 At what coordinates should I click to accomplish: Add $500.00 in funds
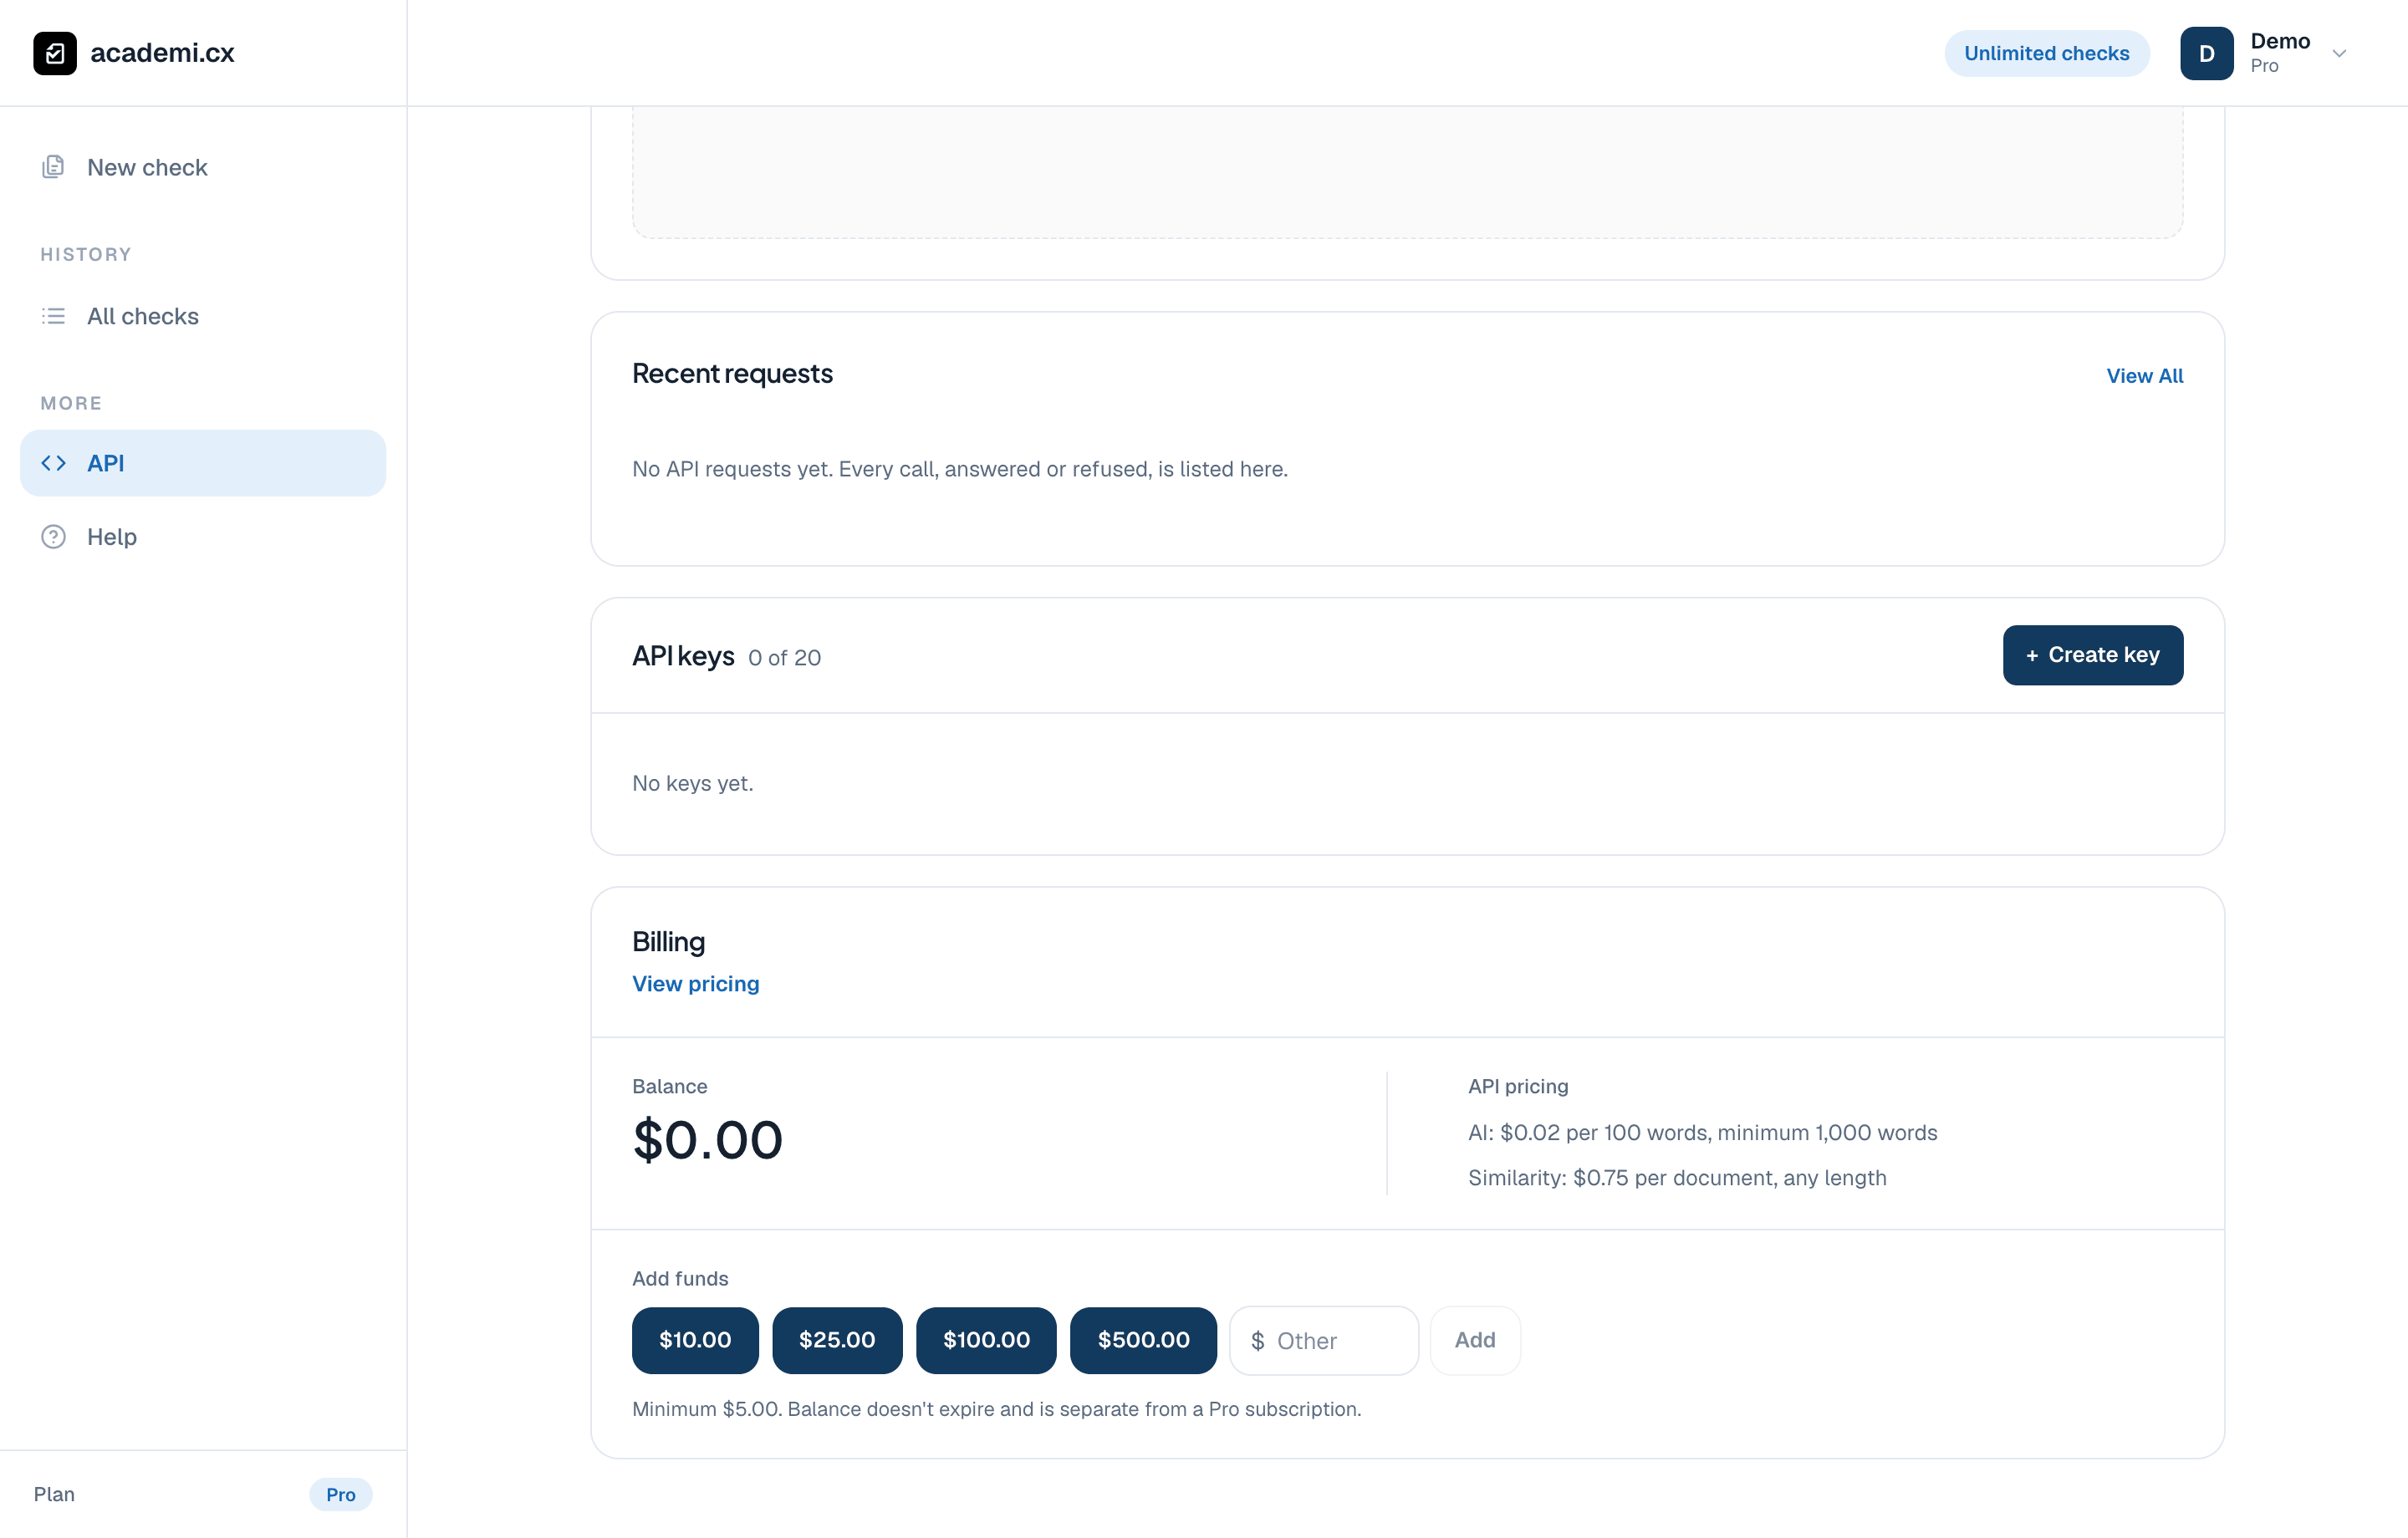(x=1143, y=1340)
